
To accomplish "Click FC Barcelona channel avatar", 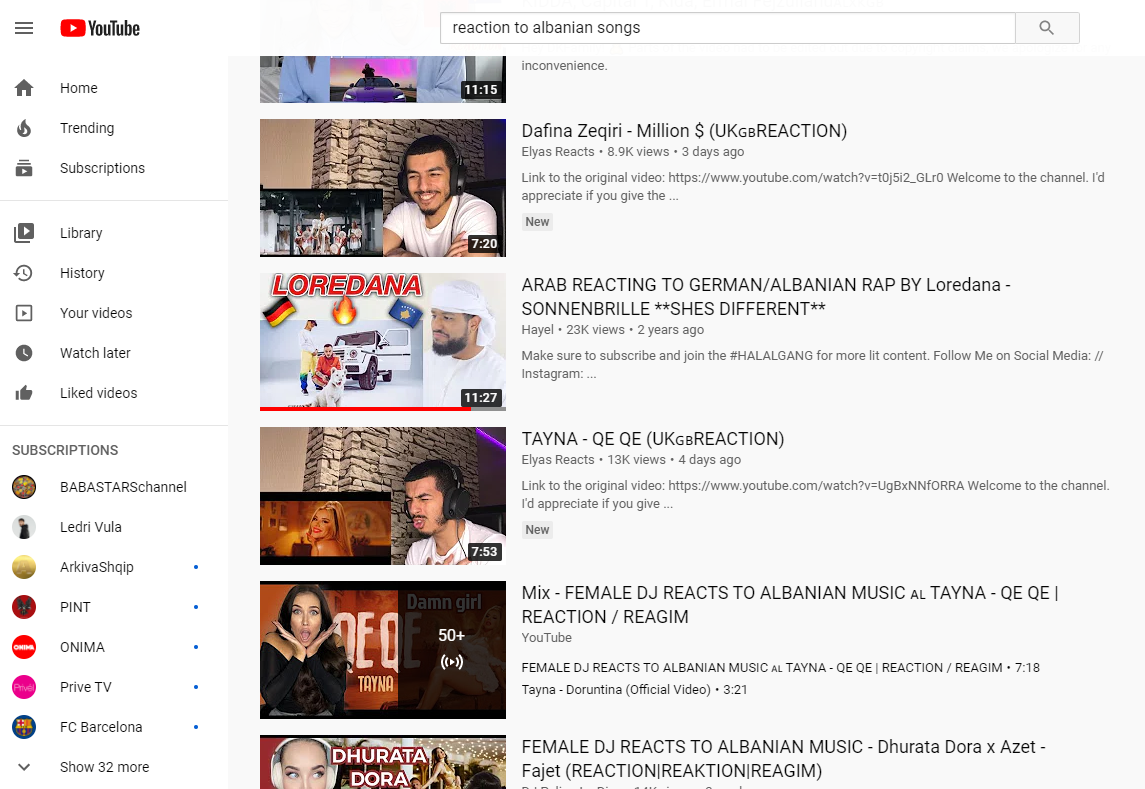I will pyautogui.click(x=24, y=727).
